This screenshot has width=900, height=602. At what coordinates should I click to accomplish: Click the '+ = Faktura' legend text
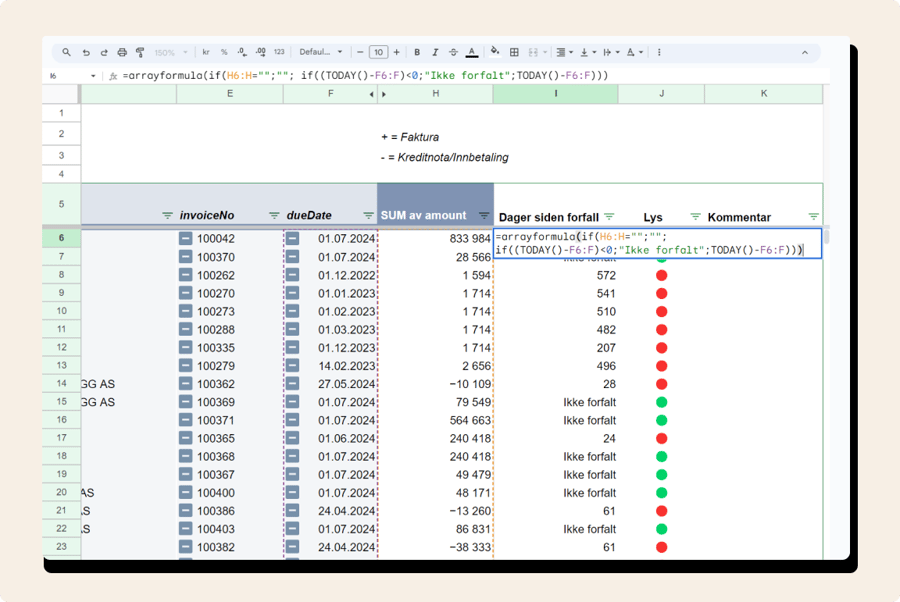click(410, 137)
